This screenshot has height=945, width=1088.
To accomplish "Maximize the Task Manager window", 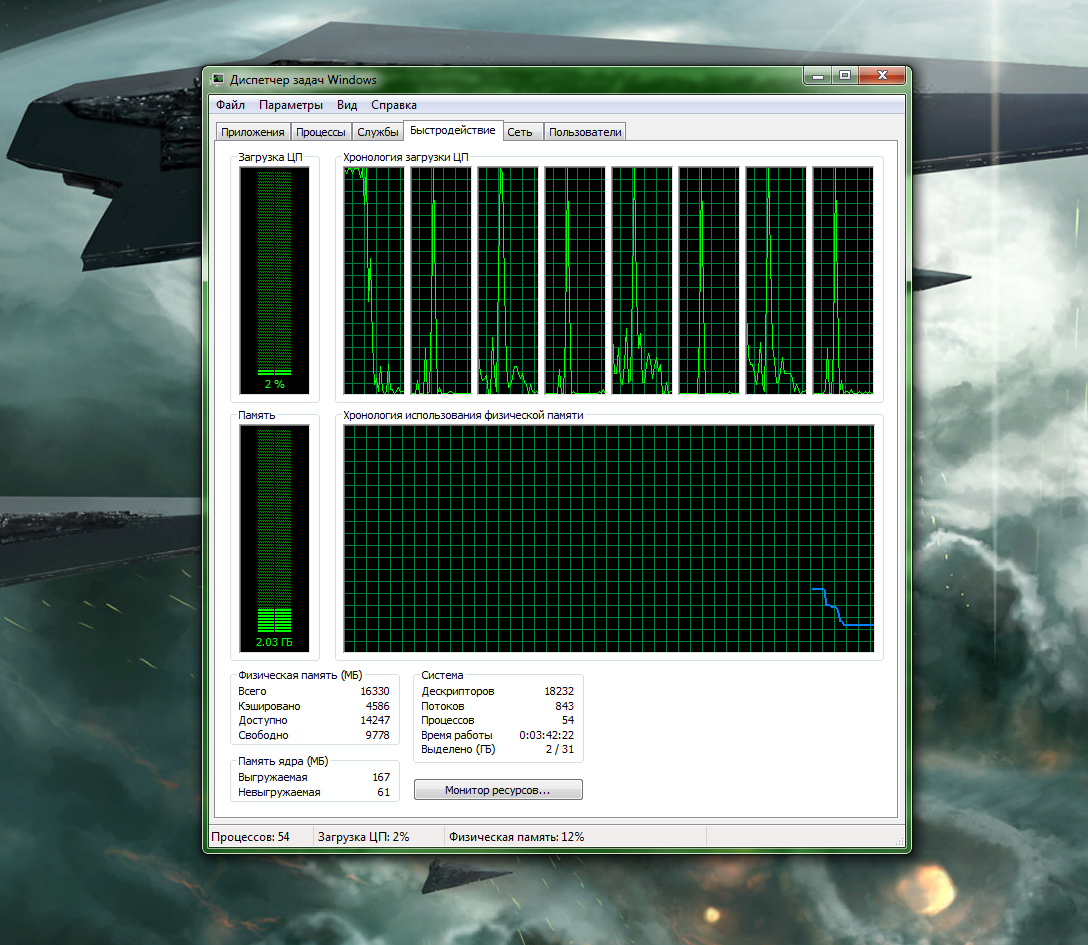I will (845, 76).
